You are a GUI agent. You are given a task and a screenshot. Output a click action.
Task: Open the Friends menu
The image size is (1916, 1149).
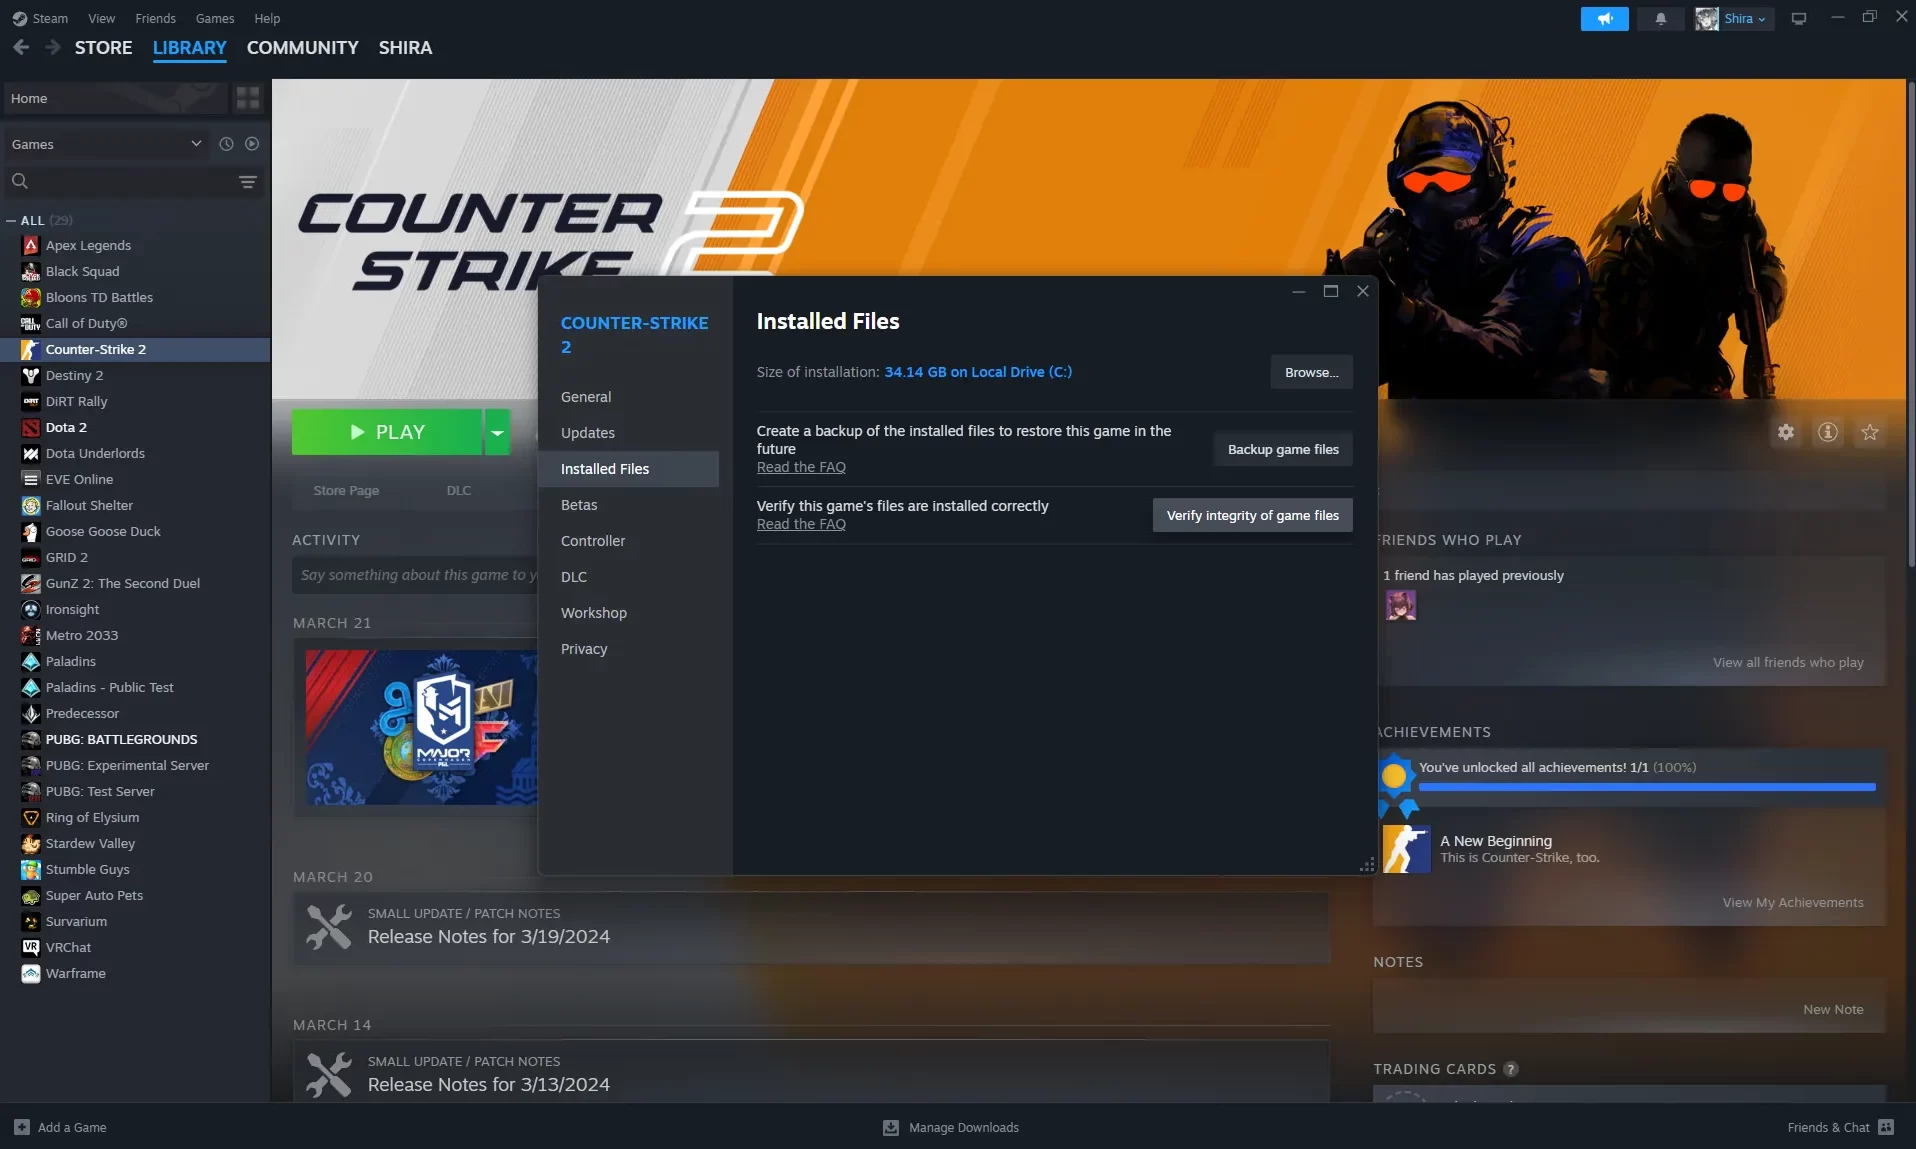[155, 18]
